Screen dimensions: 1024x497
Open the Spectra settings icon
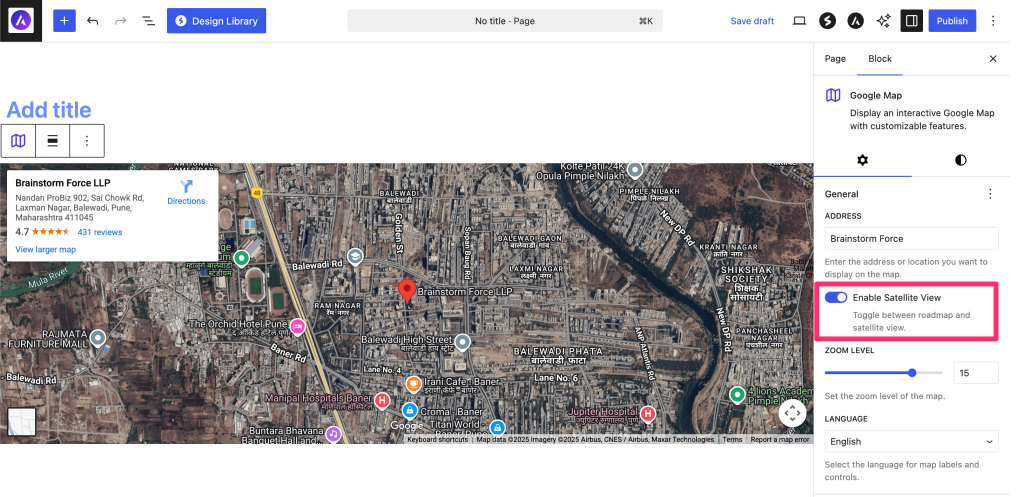pos(827,20)
